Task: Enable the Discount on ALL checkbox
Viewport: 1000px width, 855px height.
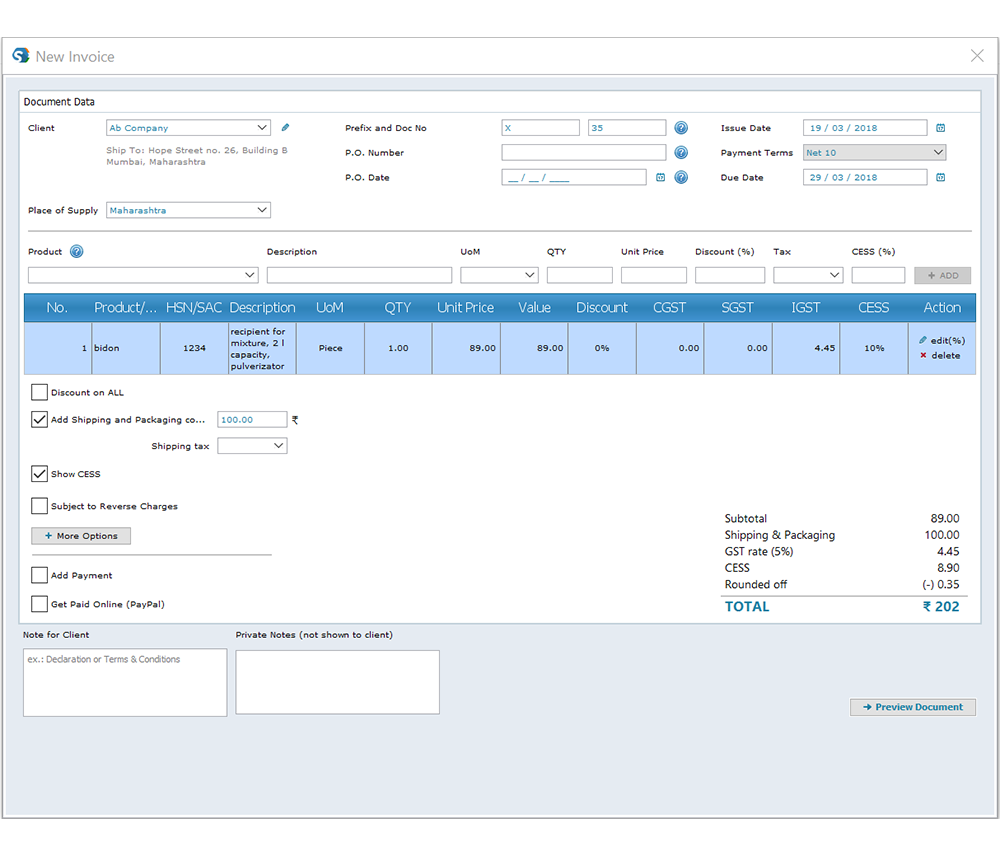Action: (40, 393)
